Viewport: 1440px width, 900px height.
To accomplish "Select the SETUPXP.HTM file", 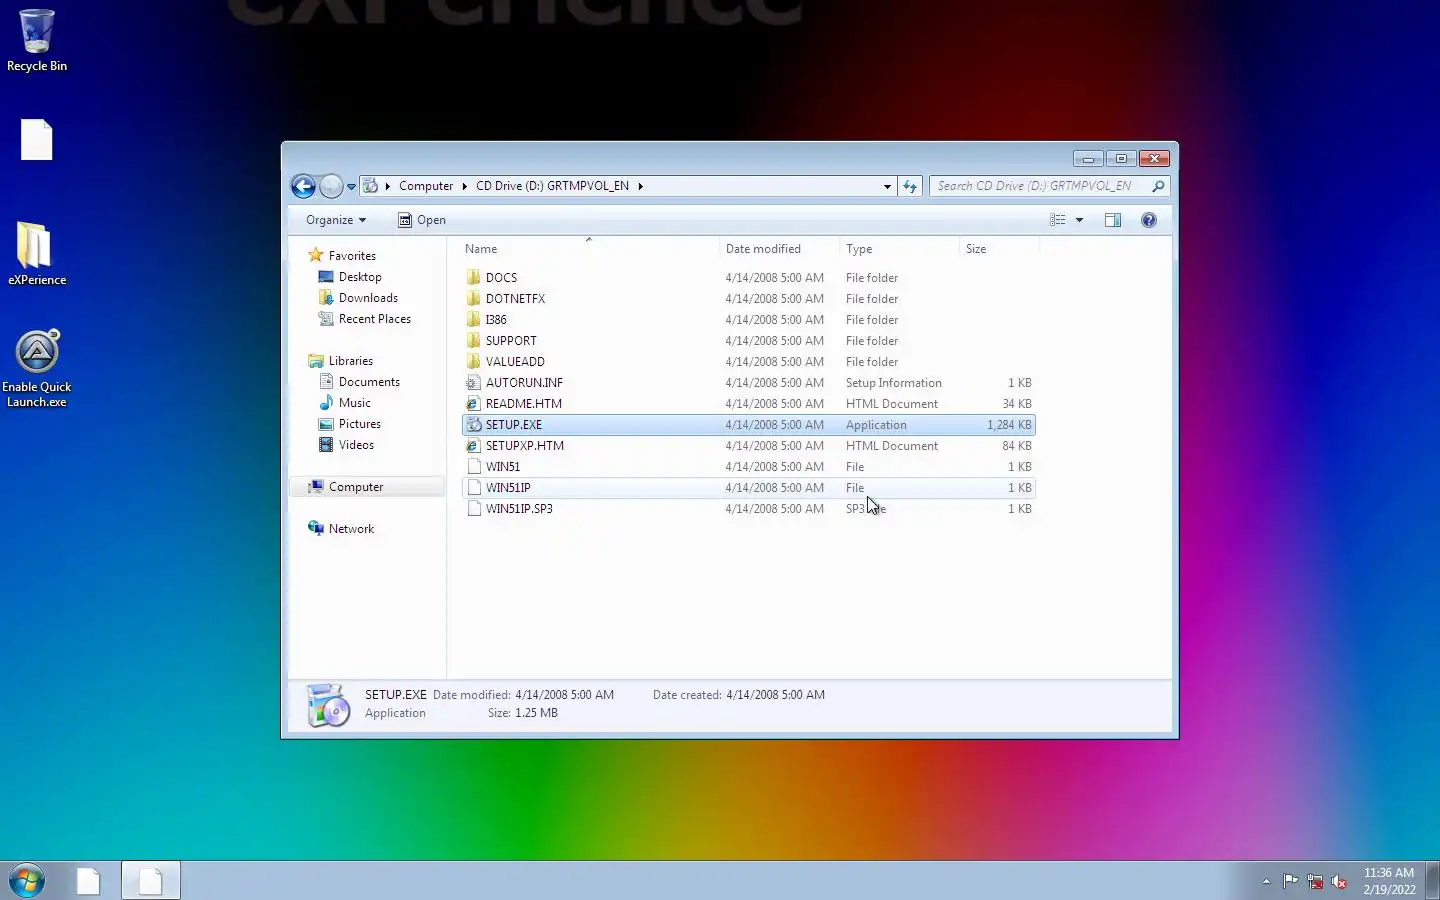I will (x=748, y=446).
